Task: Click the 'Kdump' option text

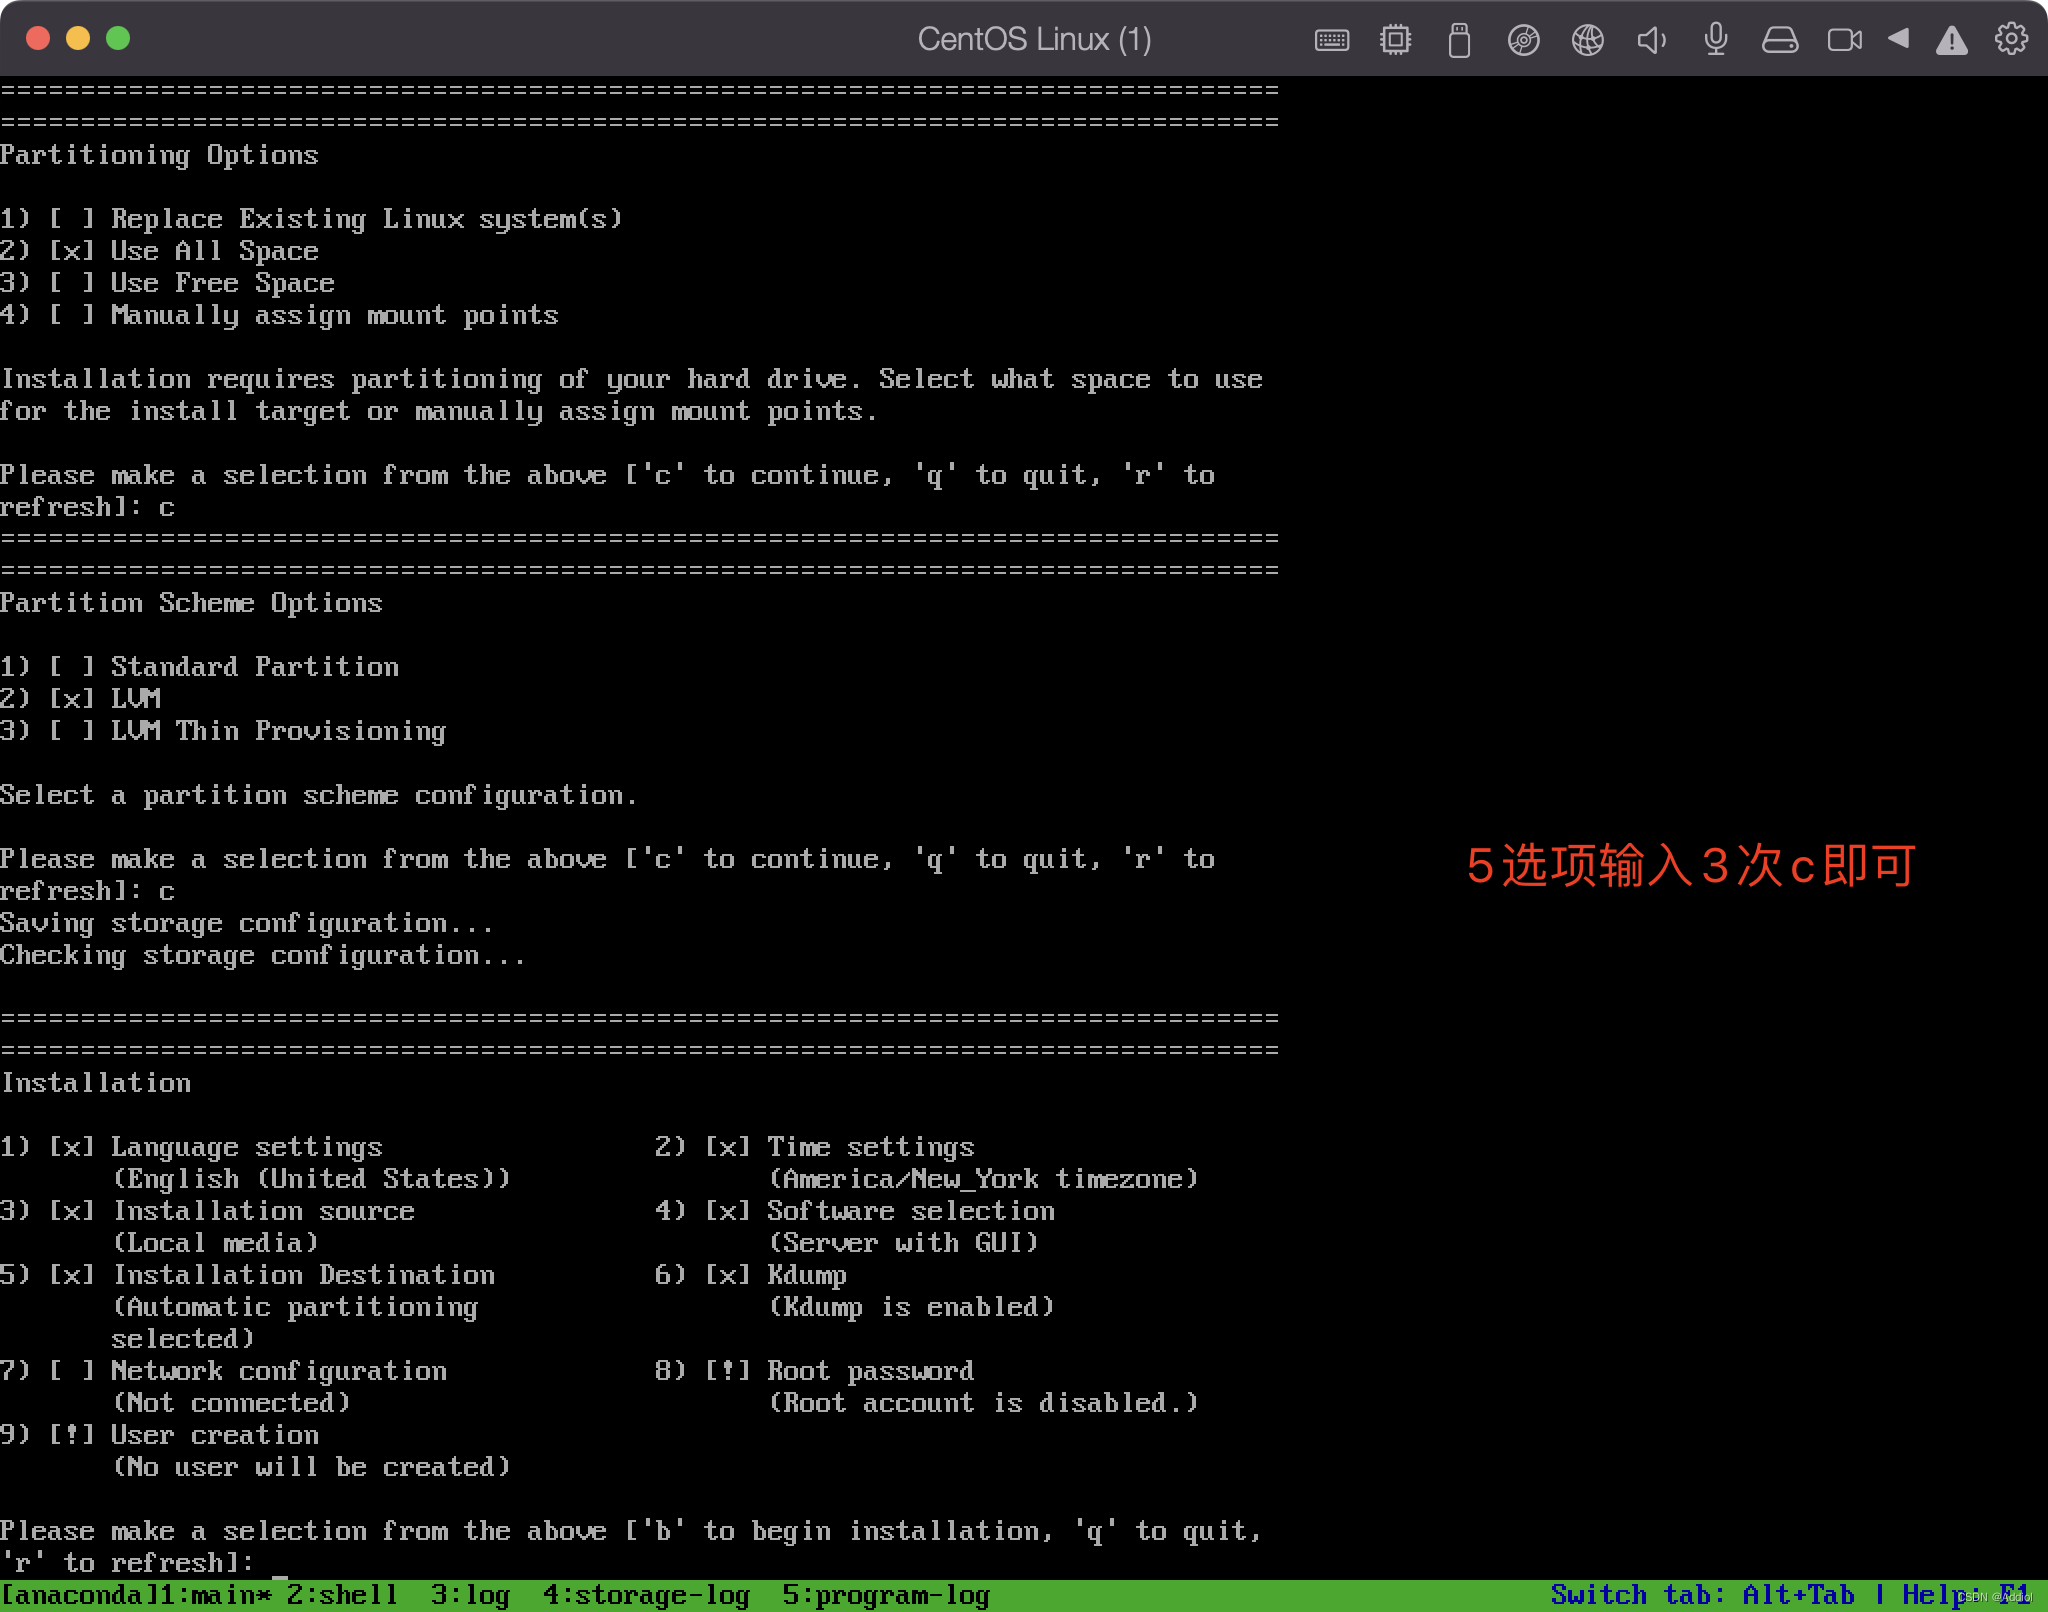Action: click(x=806, y=1276)
